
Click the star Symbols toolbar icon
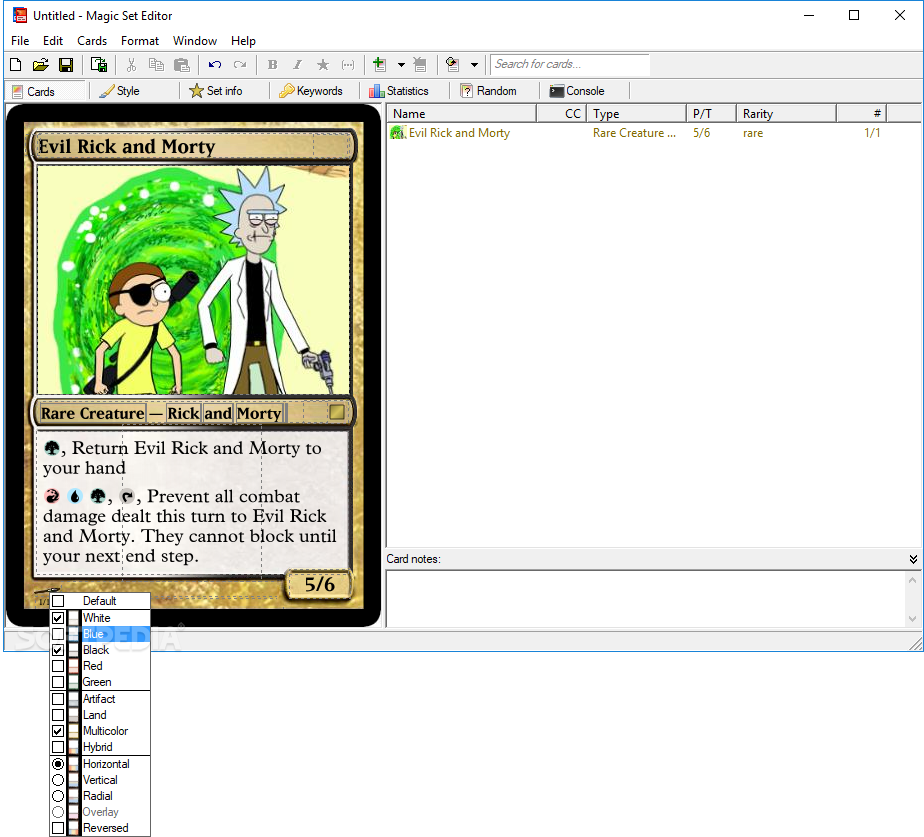(323, 65)
